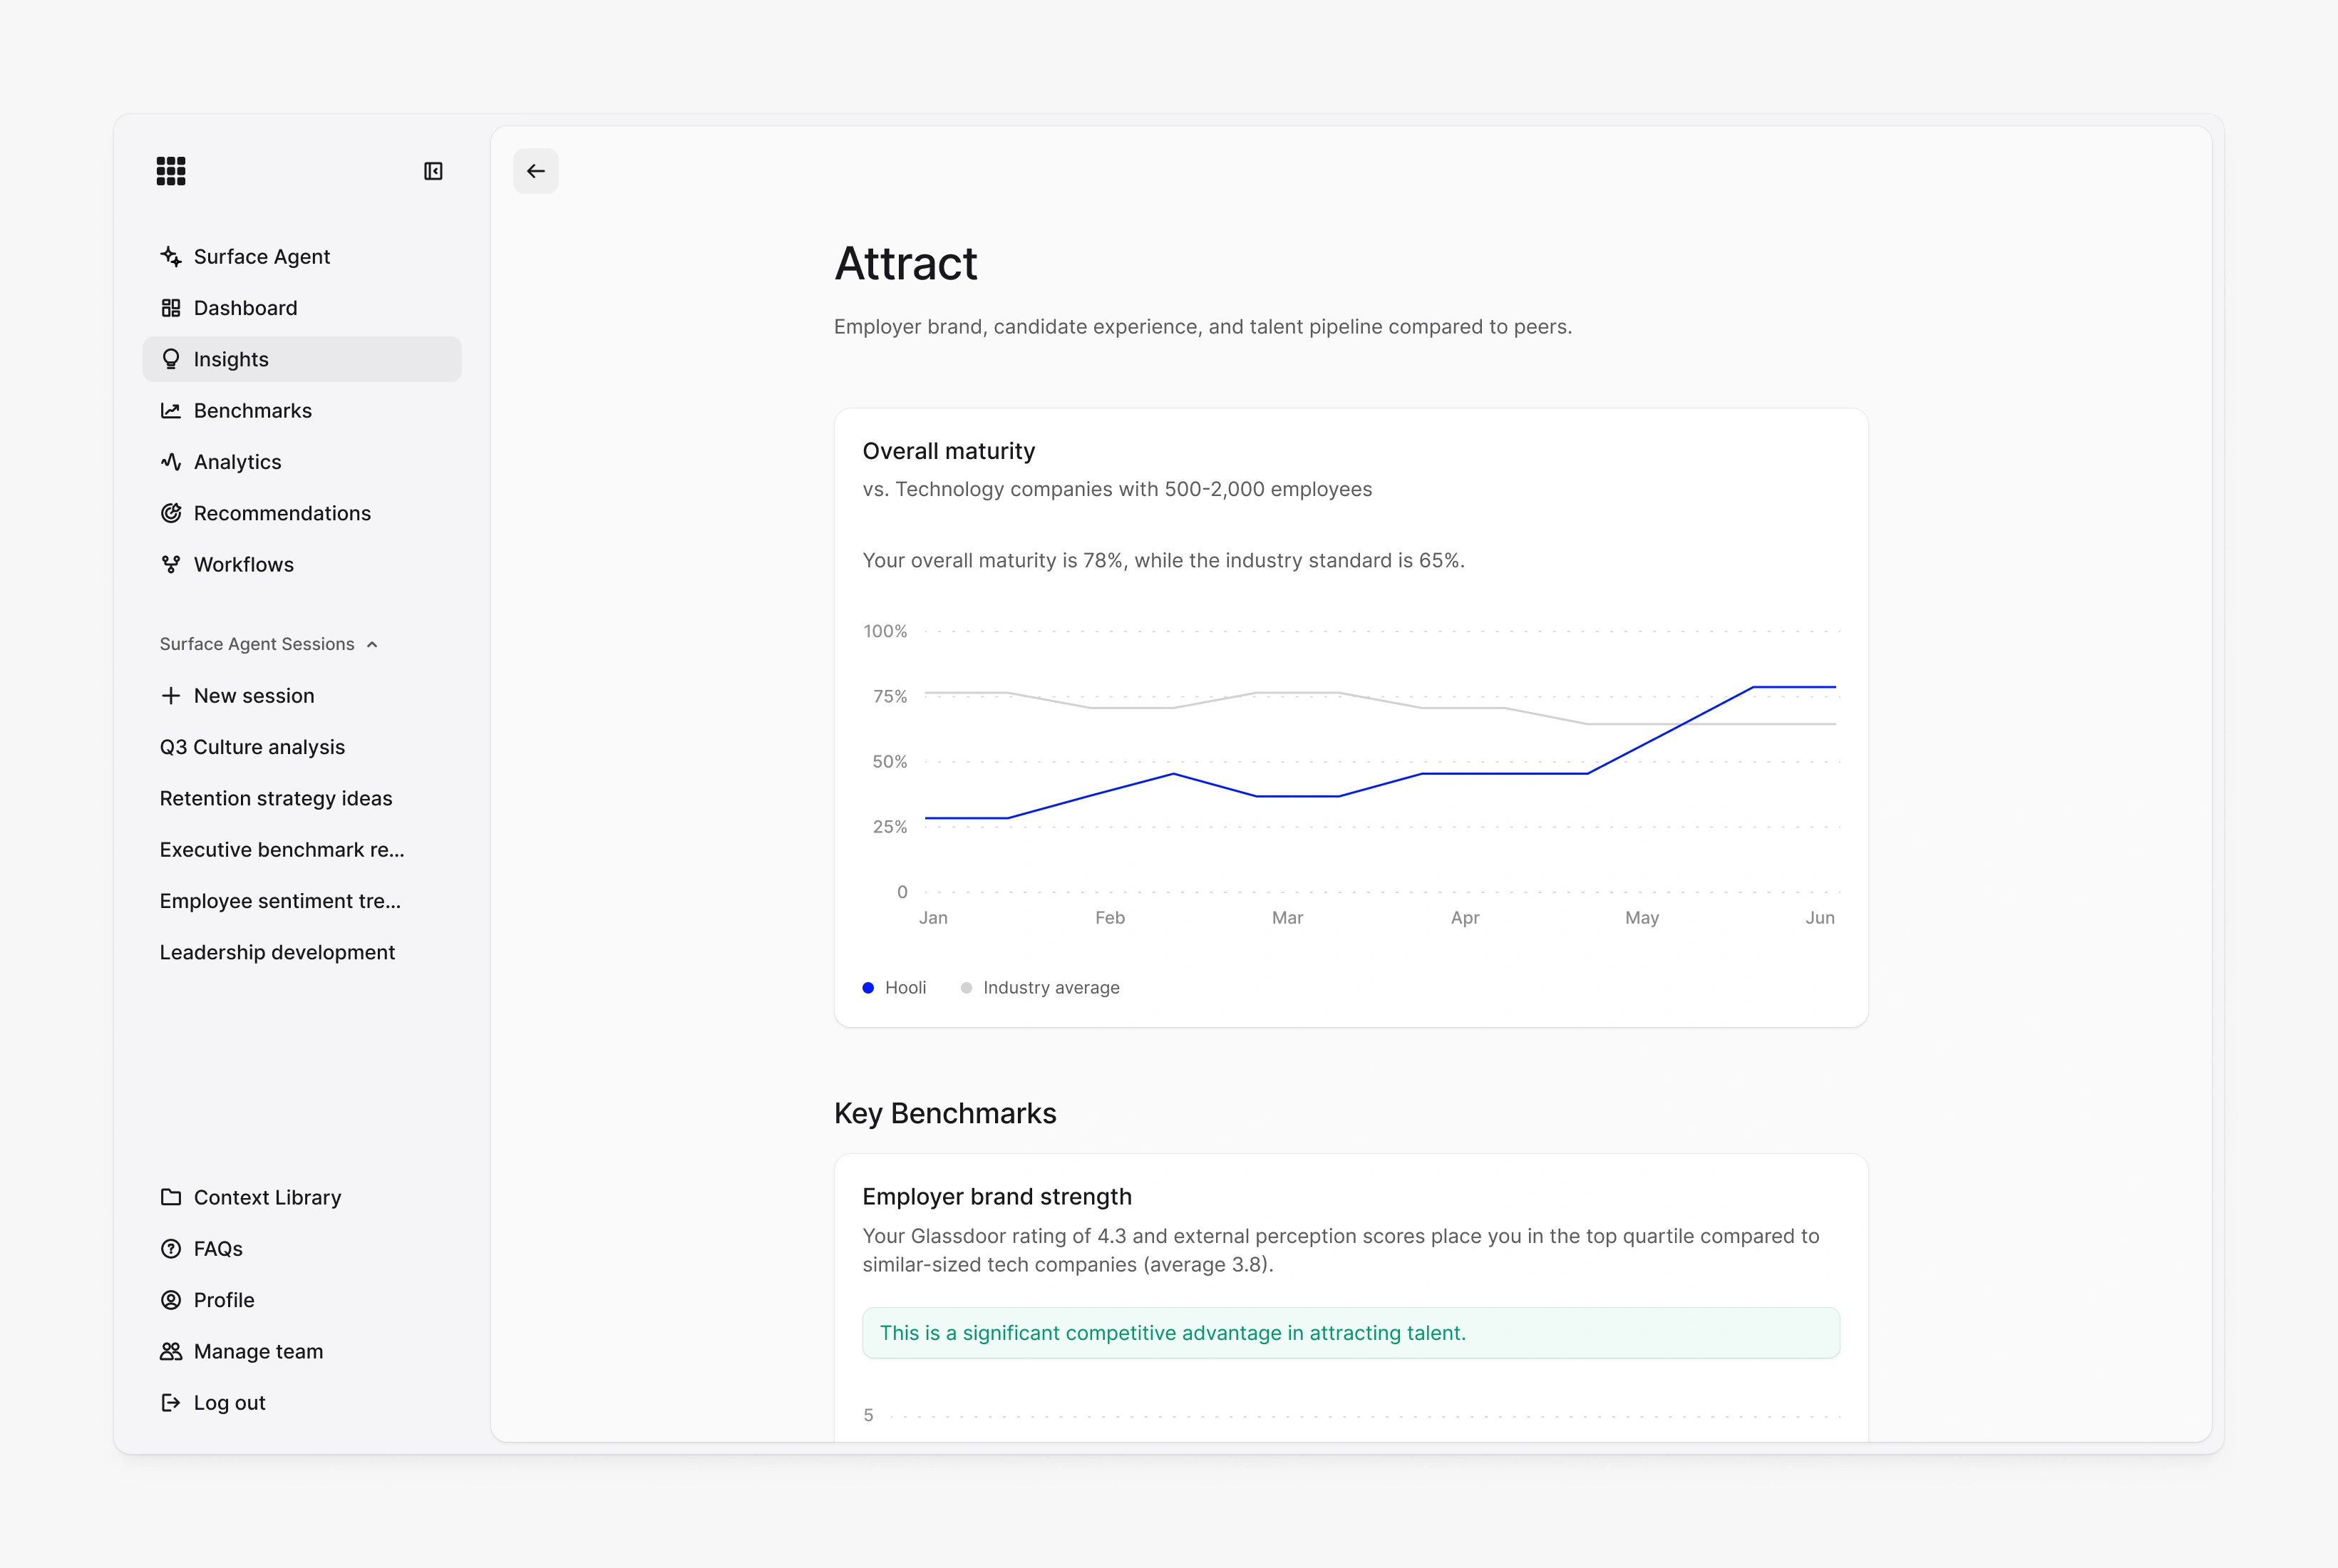
Task: Click the Manage team people icon
Action: (x=171, y=1352)
